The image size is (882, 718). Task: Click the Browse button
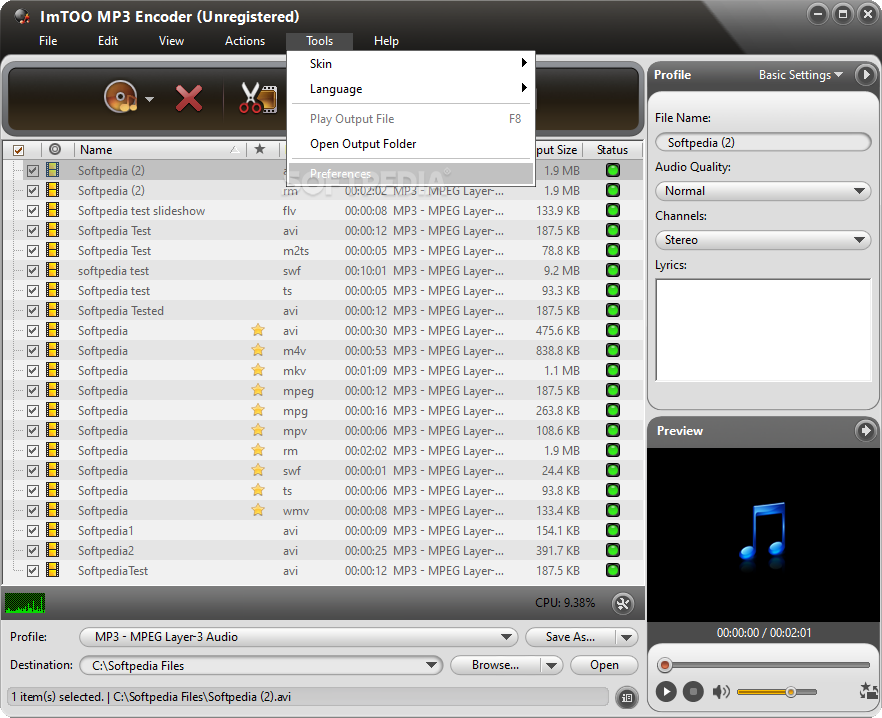point(496,666)
